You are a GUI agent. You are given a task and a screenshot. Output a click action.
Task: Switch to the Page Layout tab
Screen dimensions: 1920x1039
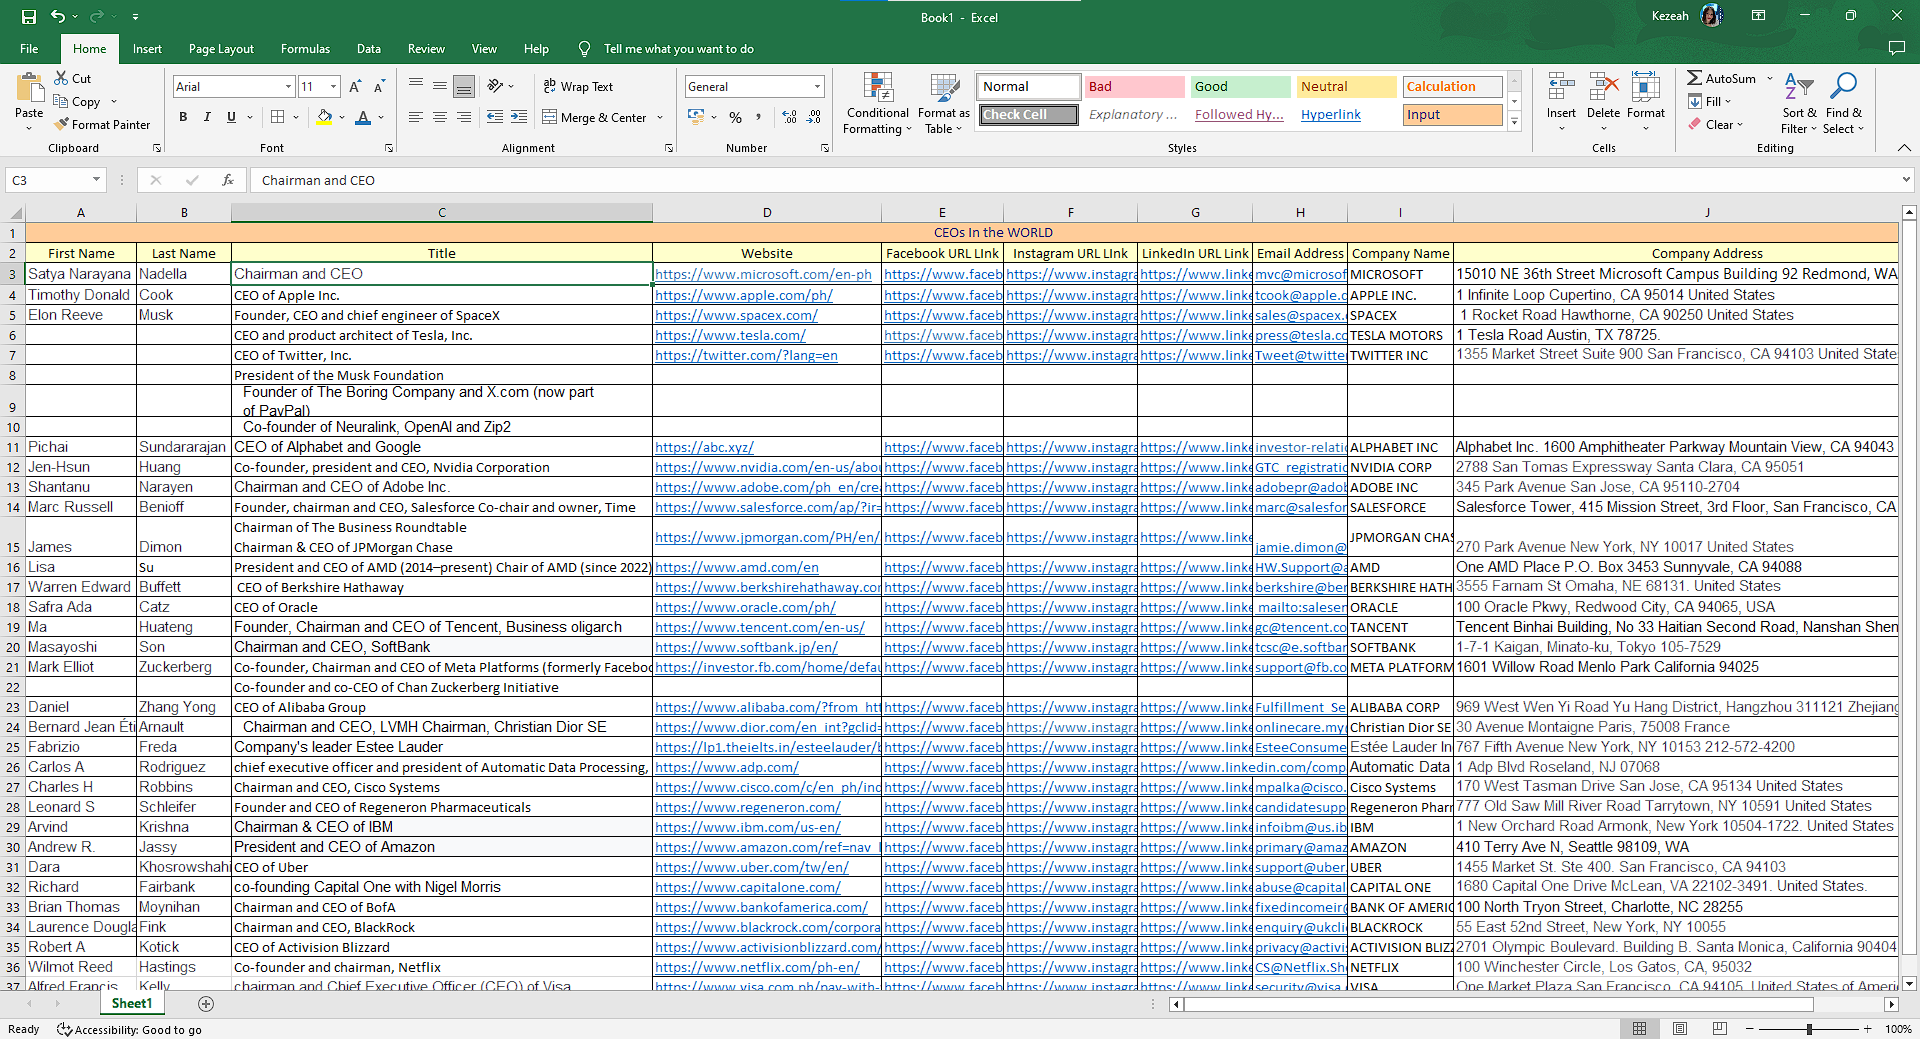tap(221, 49)
